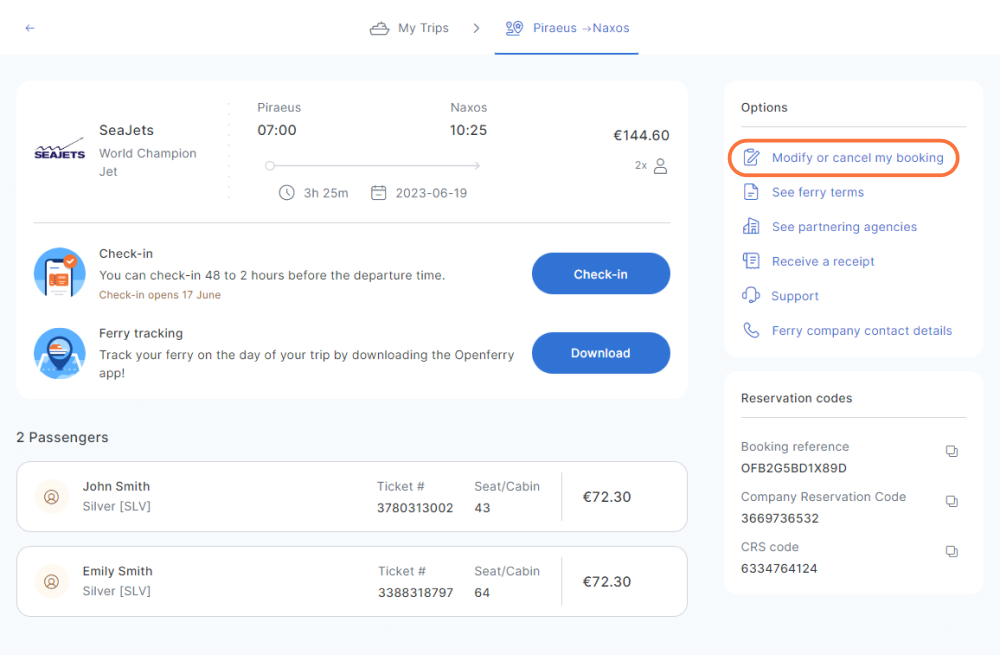Select company reservation code 3669736532
1000x655 pixels.
pos(779,519)
